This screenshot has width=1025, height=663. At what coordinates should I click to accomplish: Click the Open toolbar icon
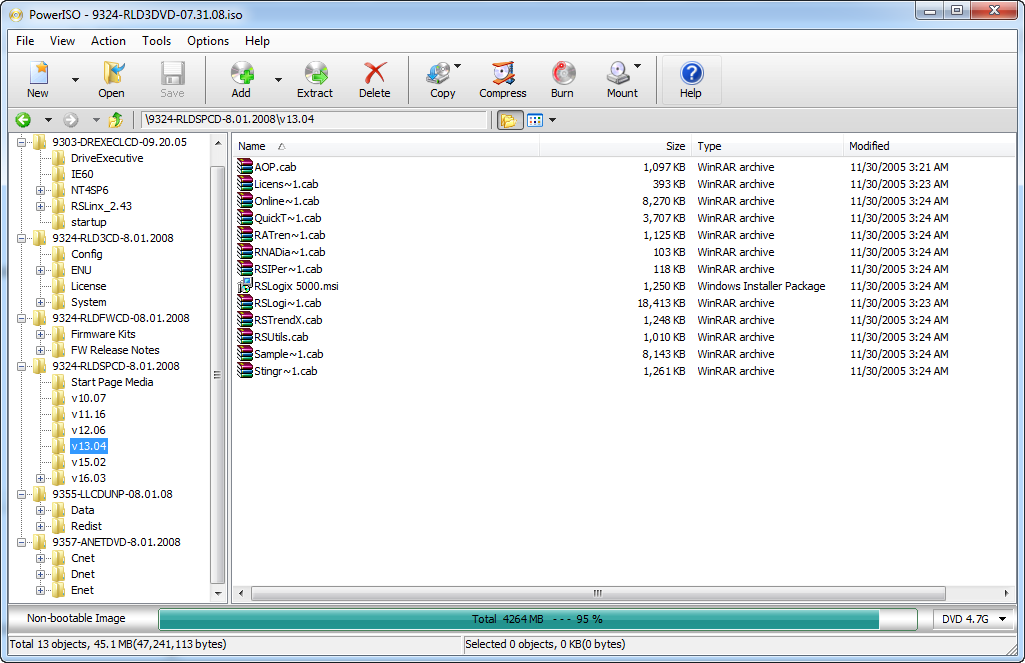112,73
